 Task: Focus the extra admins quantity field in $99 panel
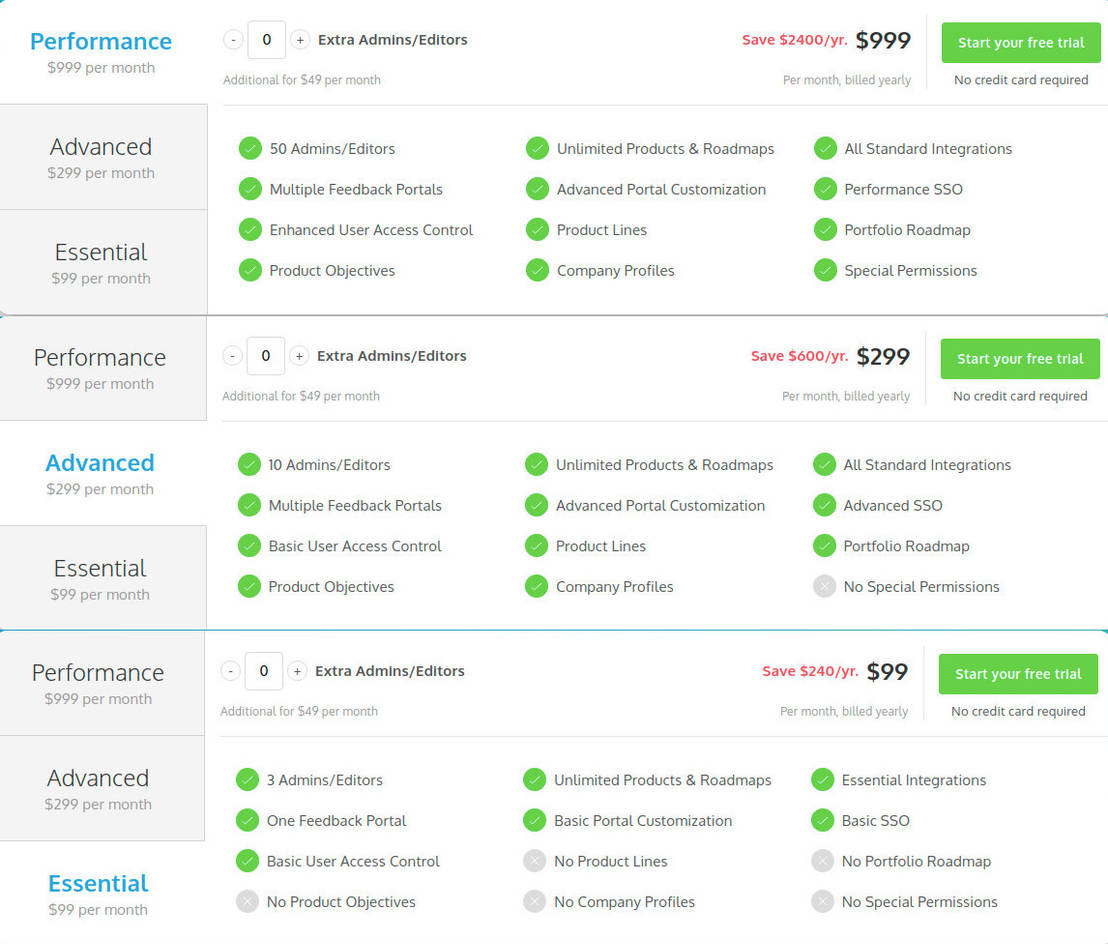point(264,671)
